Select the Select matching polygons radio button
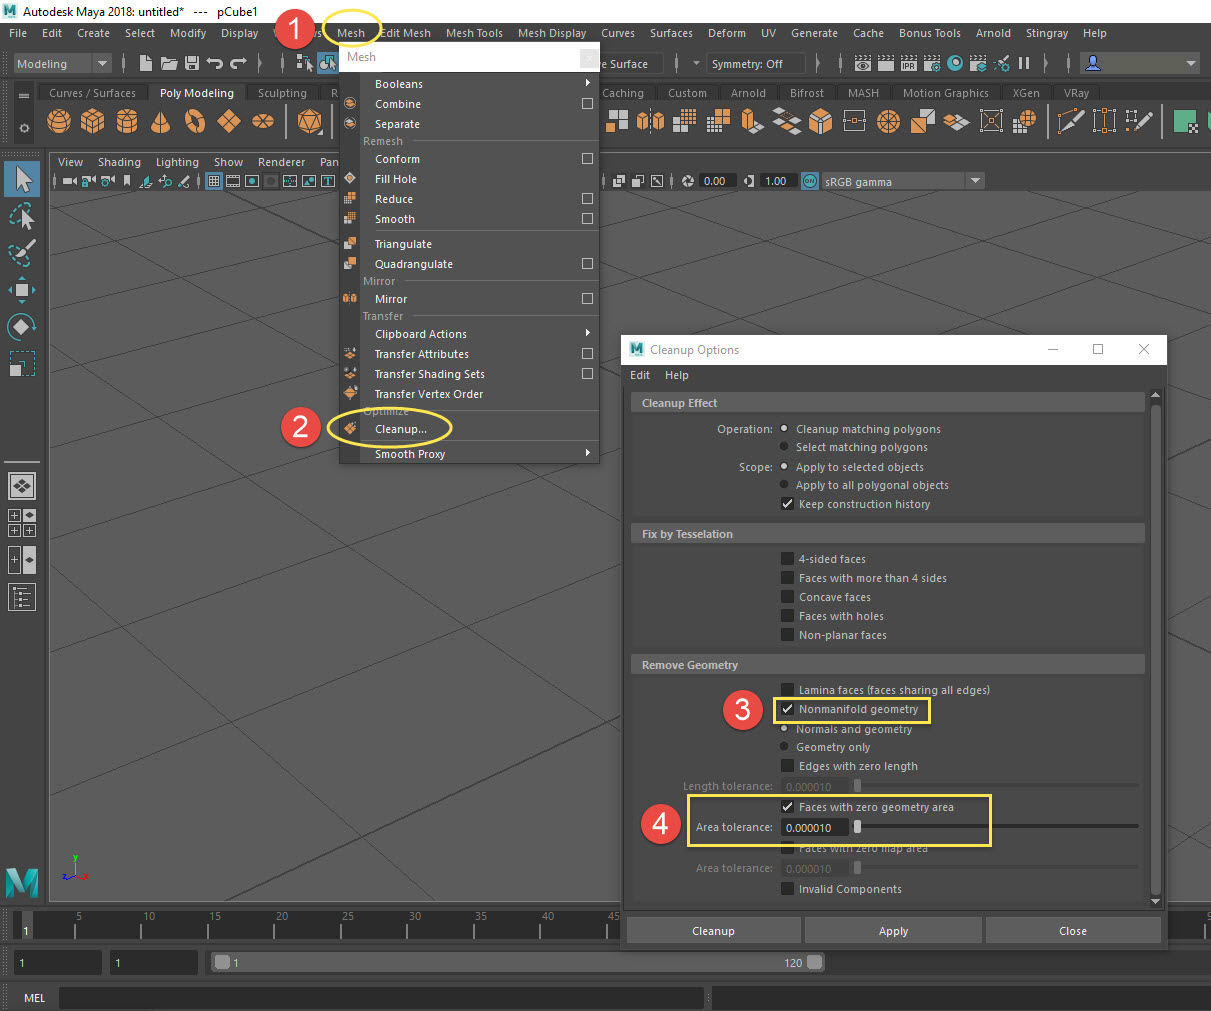Screen dimensions: 1211x1011 pyautogui.click(x=785, y=447)
